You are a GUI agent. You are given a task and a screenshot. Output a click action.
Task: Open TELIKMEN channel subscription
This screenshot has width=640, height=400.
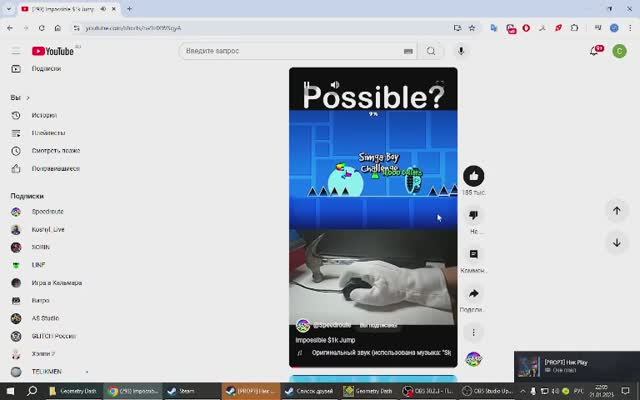[x=45, y=372]
